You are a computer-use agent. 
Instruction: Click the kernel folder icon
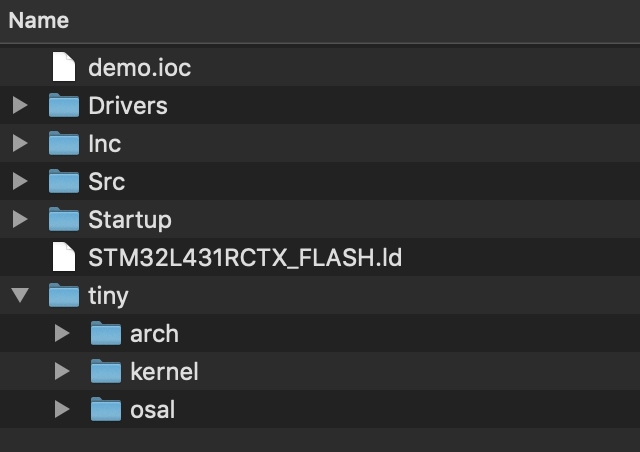[x=106, y=372]
